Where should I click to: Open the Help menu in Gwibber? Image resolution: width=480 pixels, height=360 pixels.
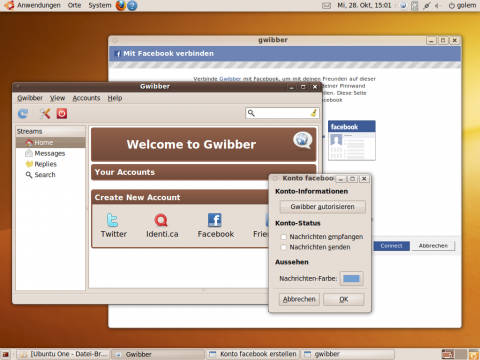point(115,98)
